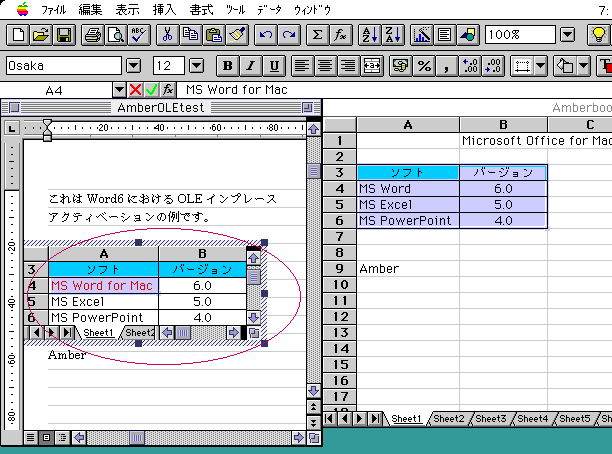
Task: Click the Fill Color bucket button
Action: [x=565, y=66]
